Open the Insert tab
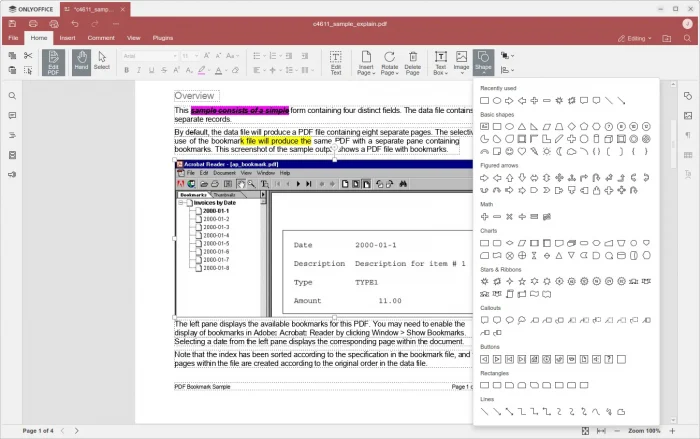The width and height of the screenshot is (700, 439). [67, 38]
